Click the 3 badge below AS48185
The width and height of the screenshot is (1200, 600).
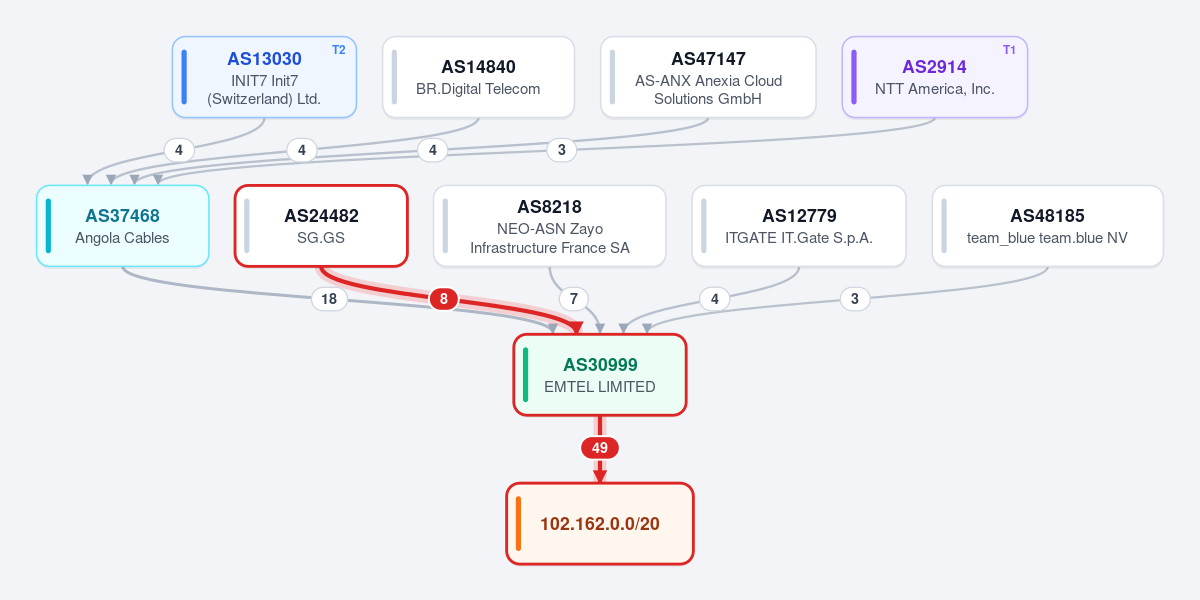(855, 298)
